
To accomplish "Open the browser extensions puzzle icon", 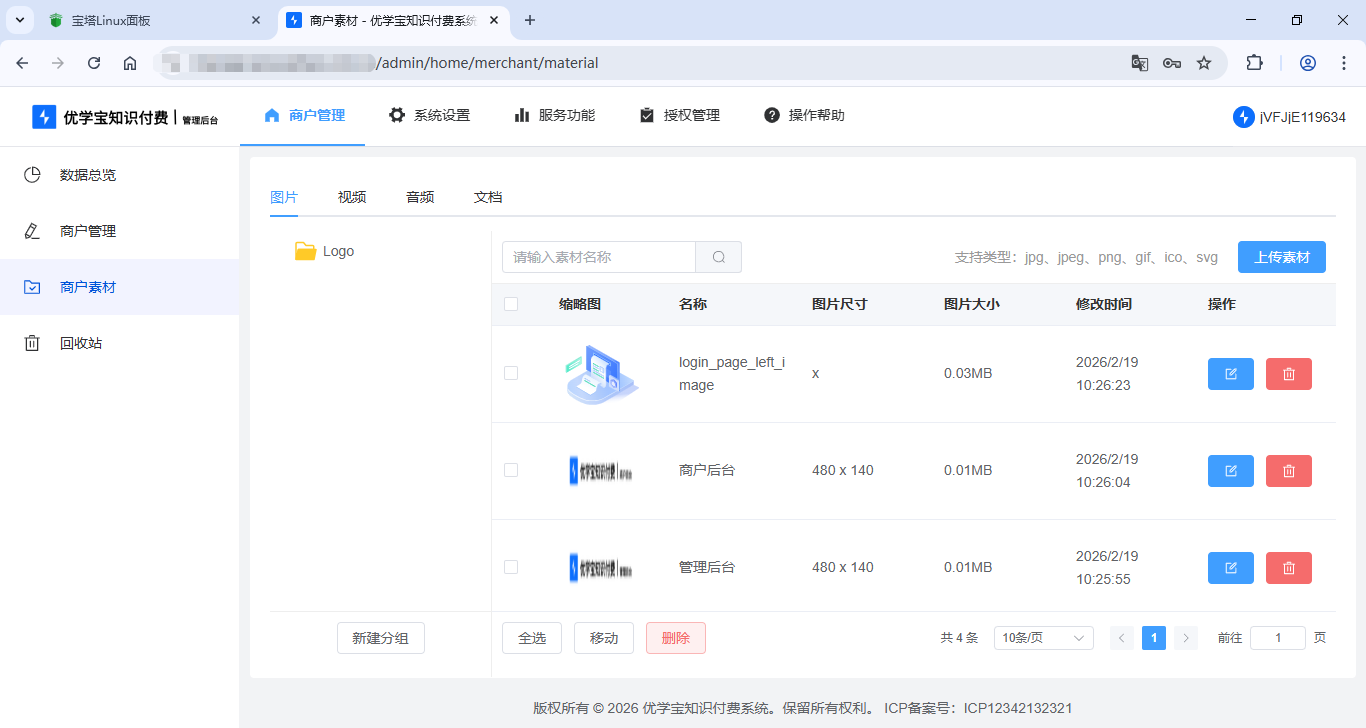I will tap(1254, 62).
